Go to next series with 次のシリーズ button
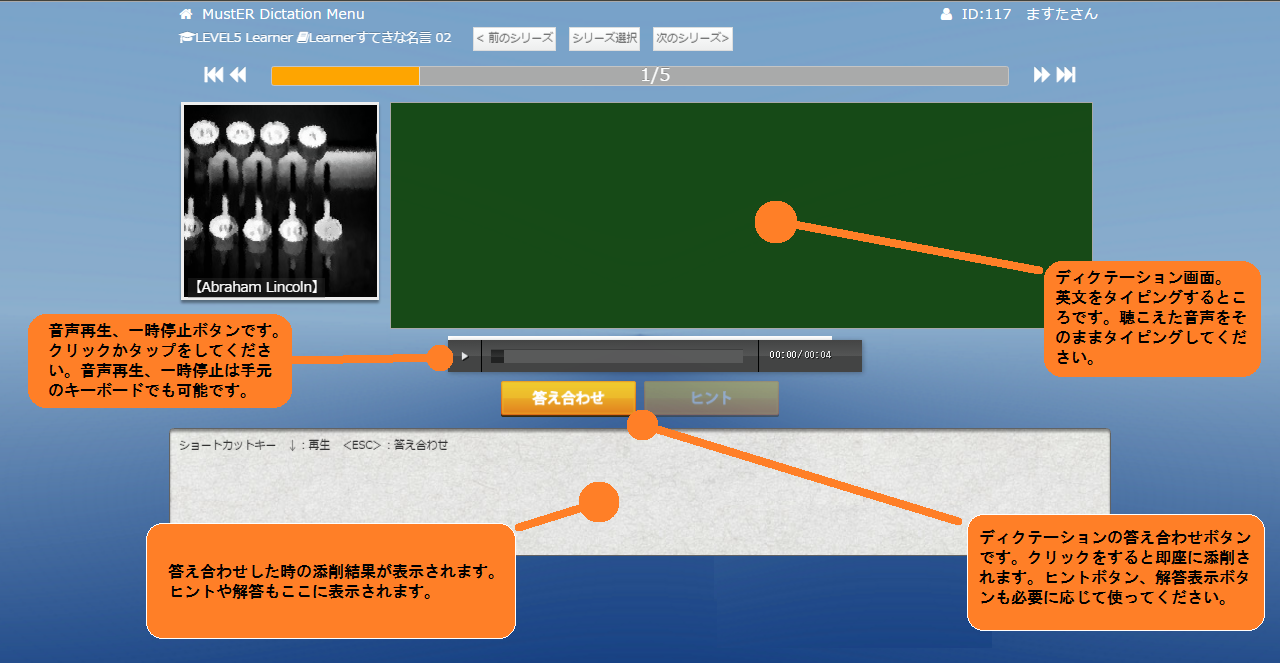Screen dimensions: 1280x663 click(693, 38)
